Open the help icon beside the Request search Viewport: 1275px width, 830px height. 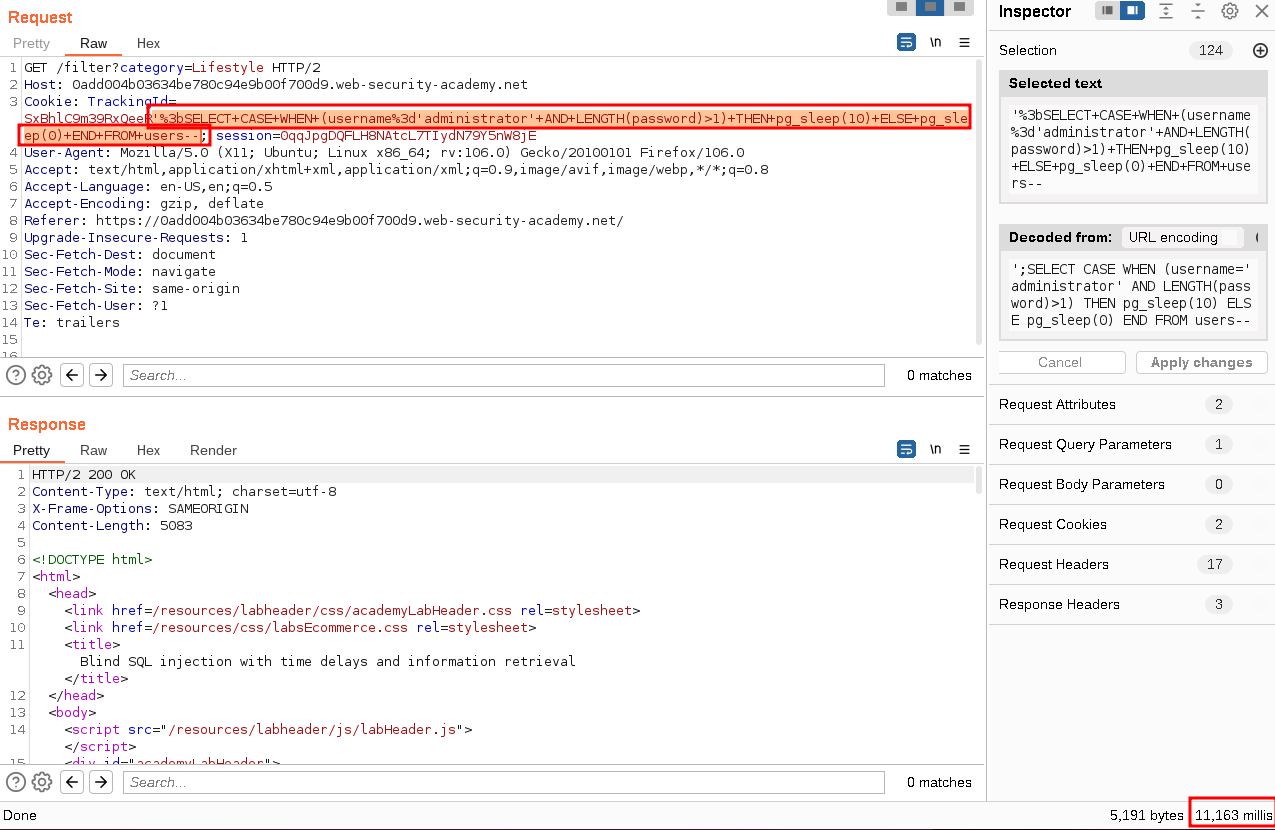[16, 375]
